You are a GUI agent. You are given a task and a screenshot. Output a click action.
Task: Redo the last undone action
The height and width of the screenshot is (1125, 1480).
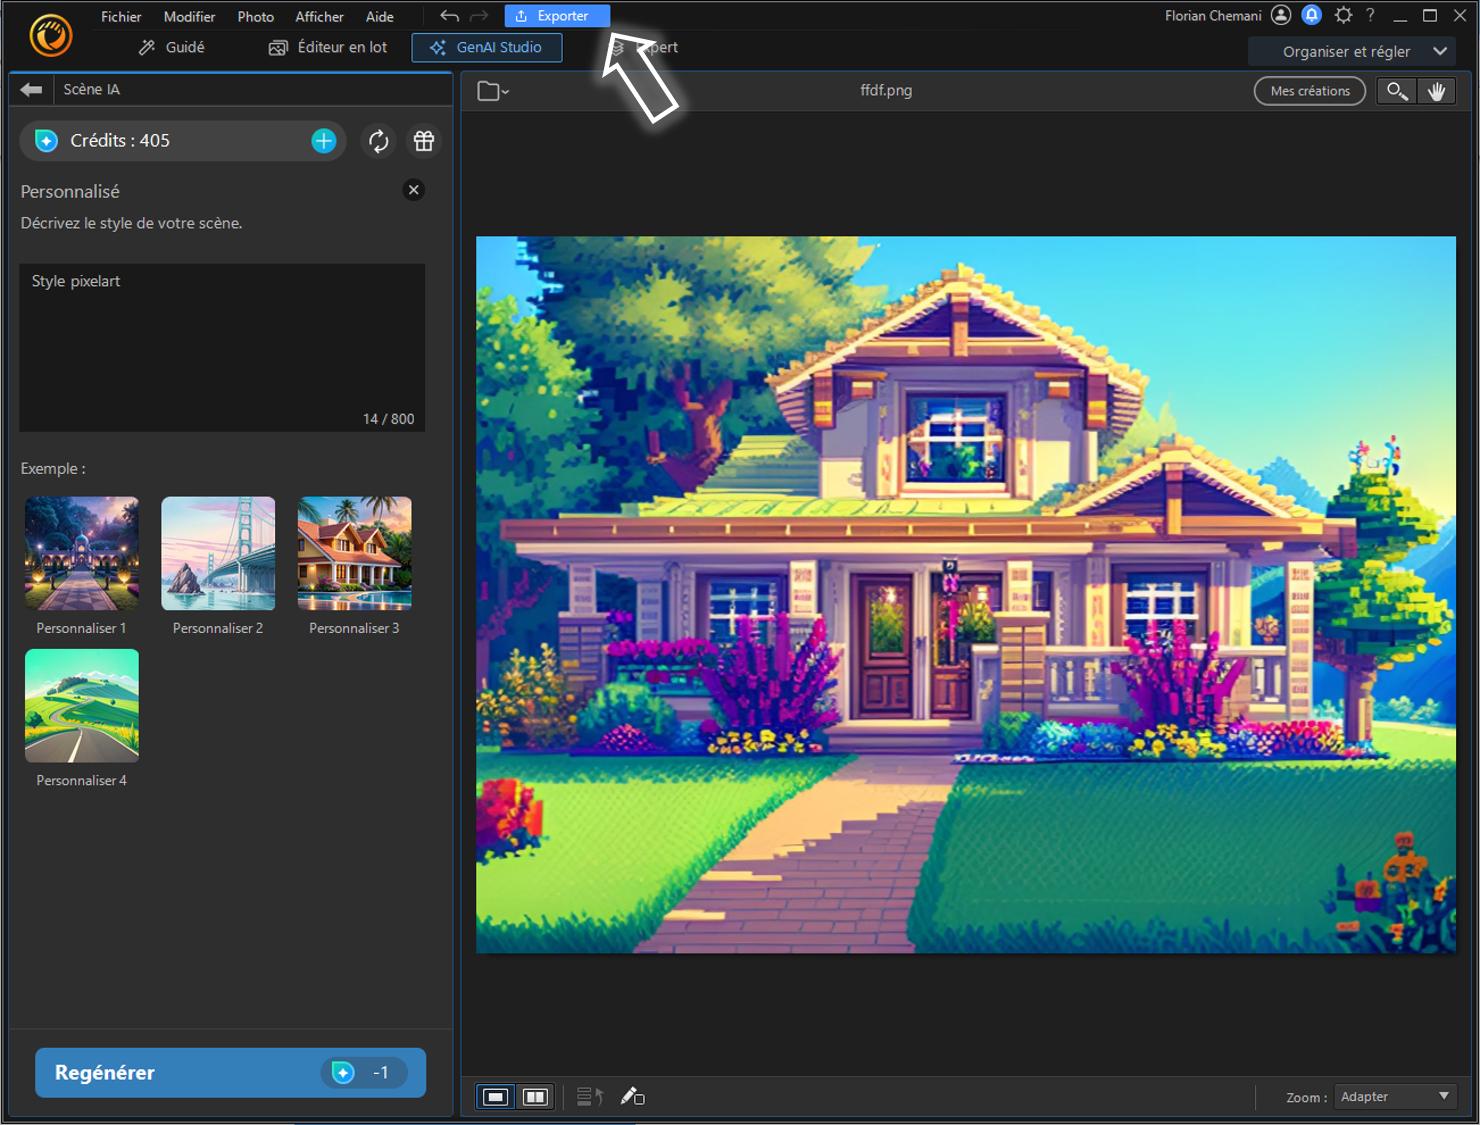479,16
